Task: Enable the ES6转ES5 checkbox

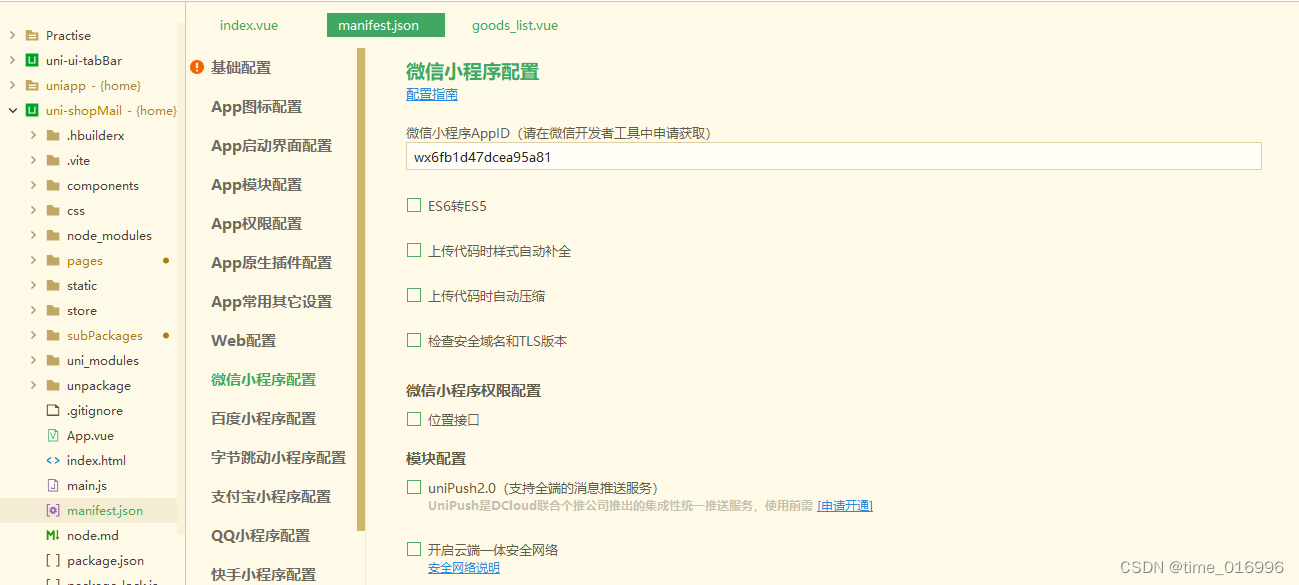Action: (x=414, y=205)
